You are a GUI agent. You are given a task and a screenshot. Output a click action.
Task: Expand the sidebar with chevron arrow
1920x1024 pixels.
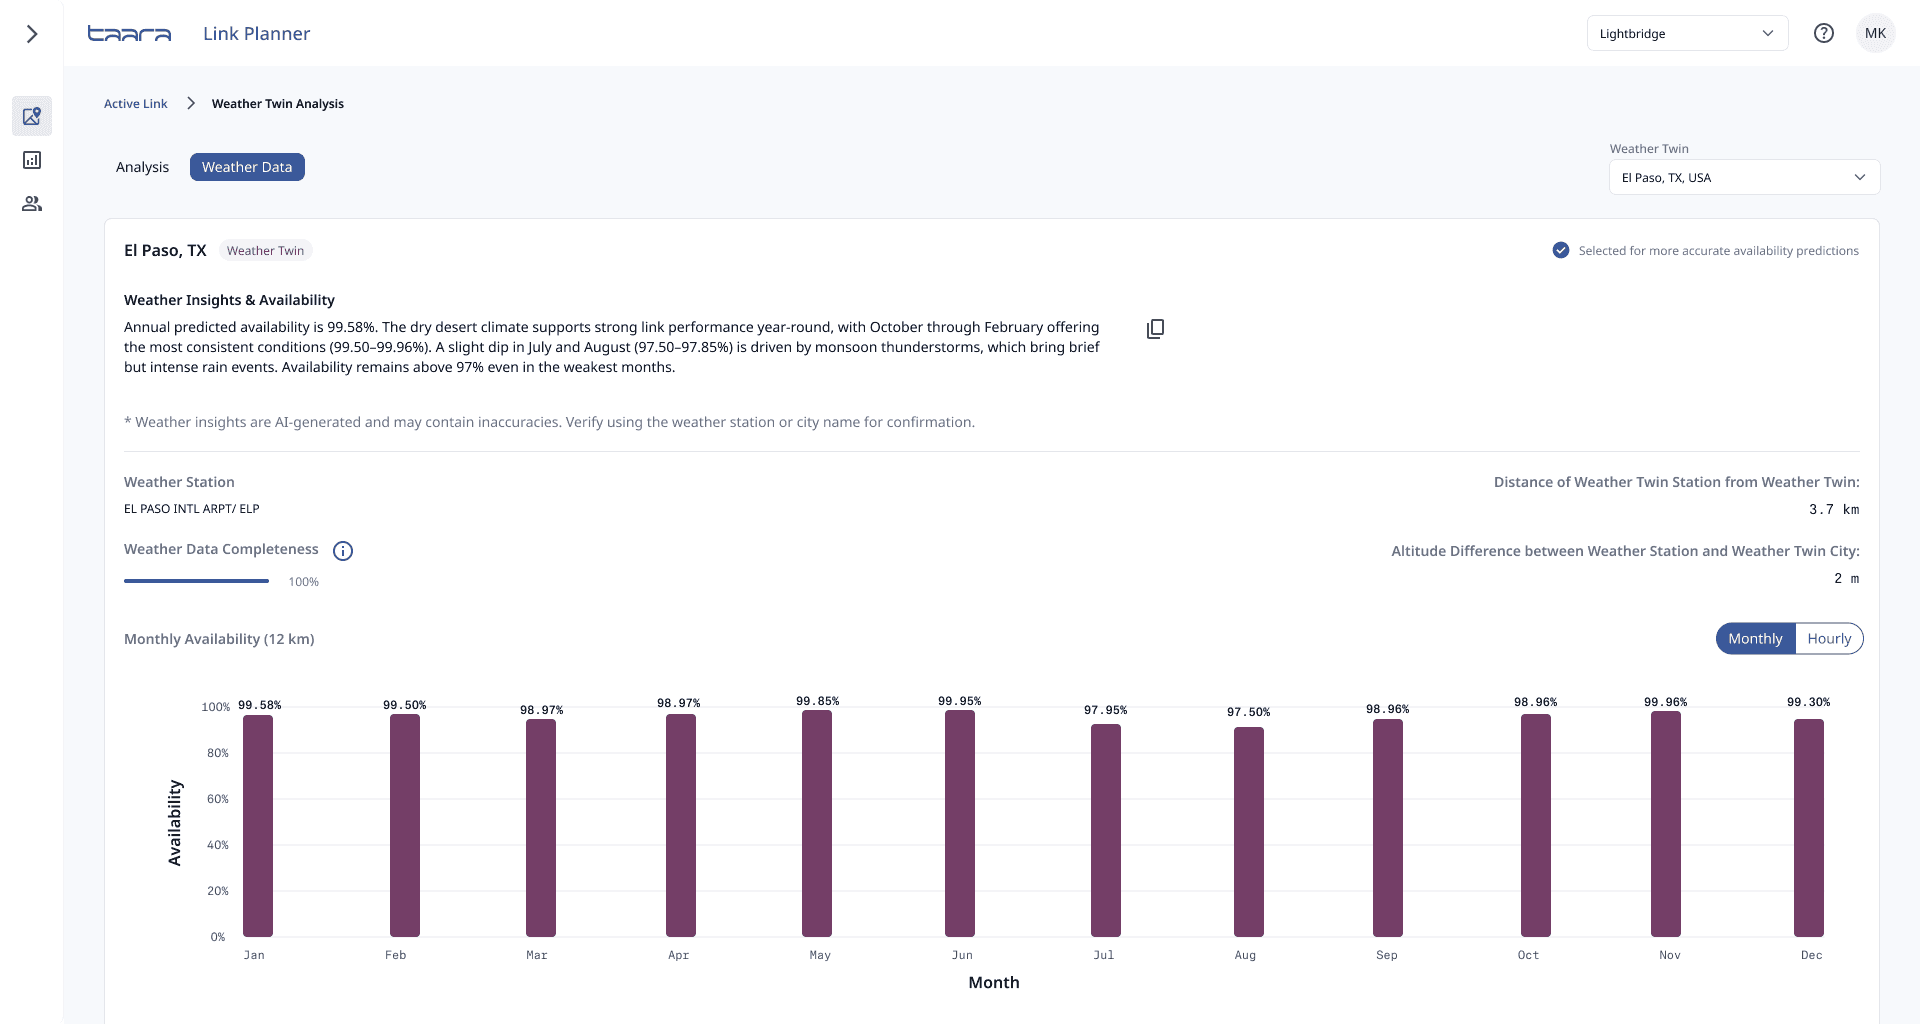pos(32,34)
